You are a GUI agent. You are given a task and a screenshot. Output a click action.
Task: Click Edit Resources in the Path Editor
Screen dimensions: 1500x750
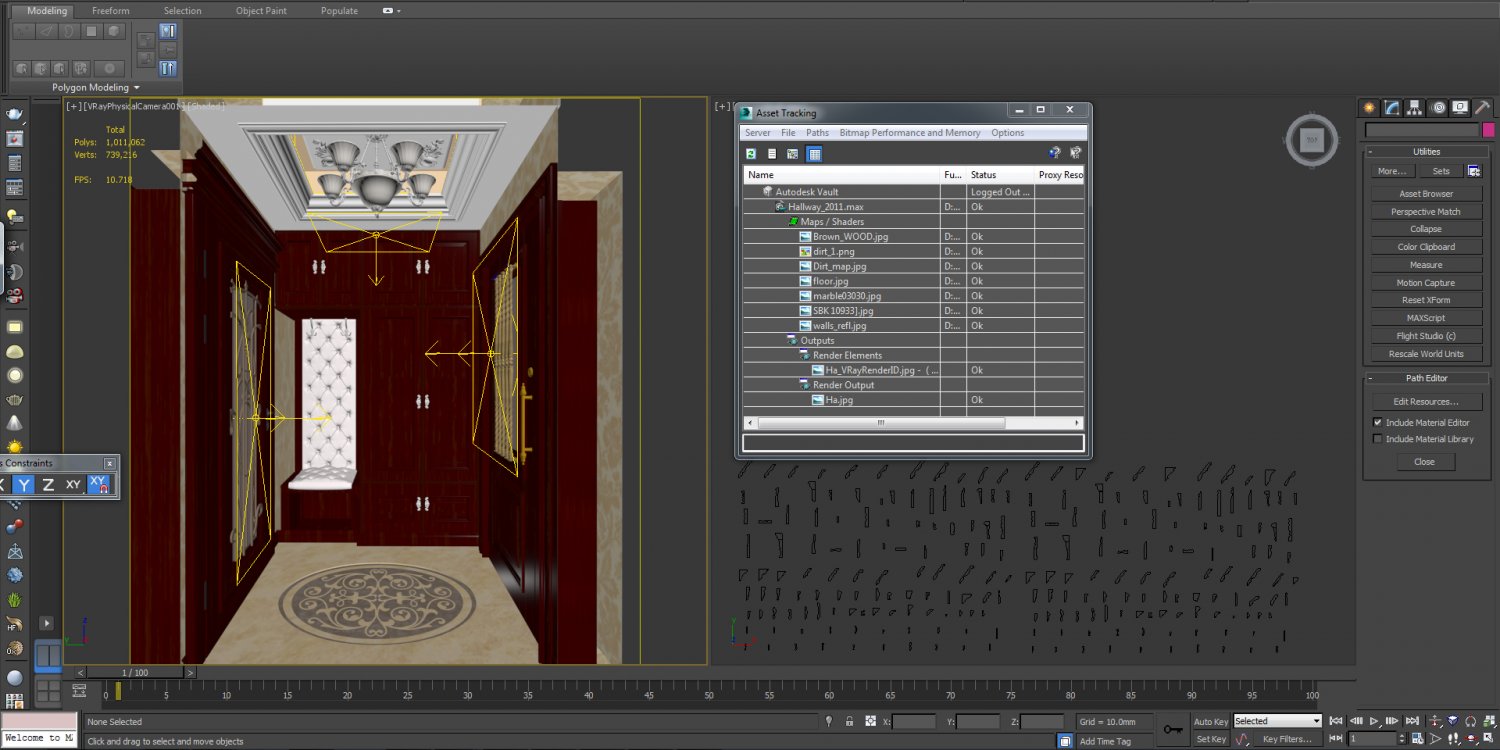[x=1425, y=401]
